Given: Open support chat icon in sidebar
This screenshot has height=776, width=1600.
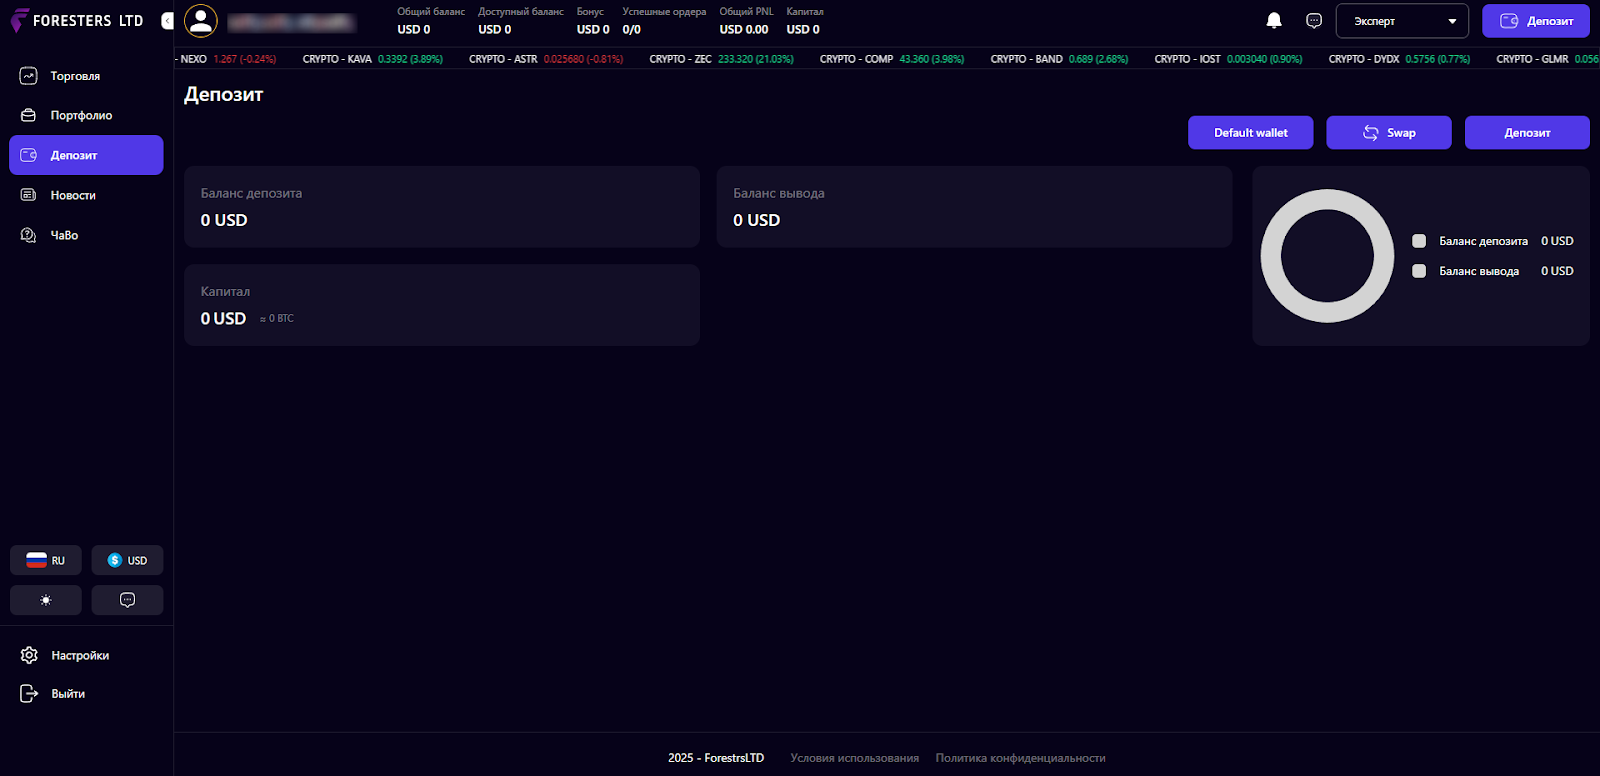Looking at the screenshot, I should point(127,600).
